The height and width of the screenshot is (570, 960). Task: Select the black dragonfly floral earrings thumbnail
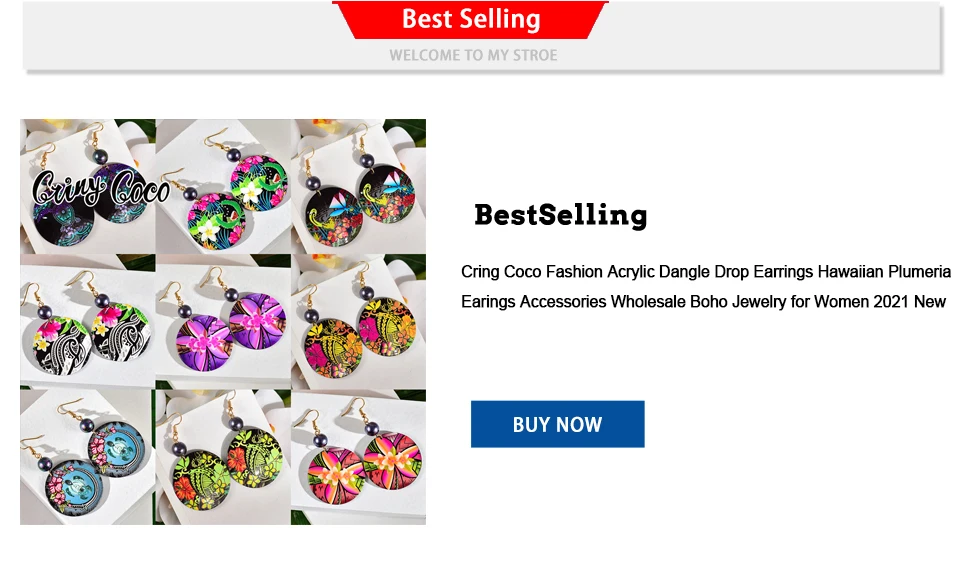pyautogui.click(x=359, y=186)
